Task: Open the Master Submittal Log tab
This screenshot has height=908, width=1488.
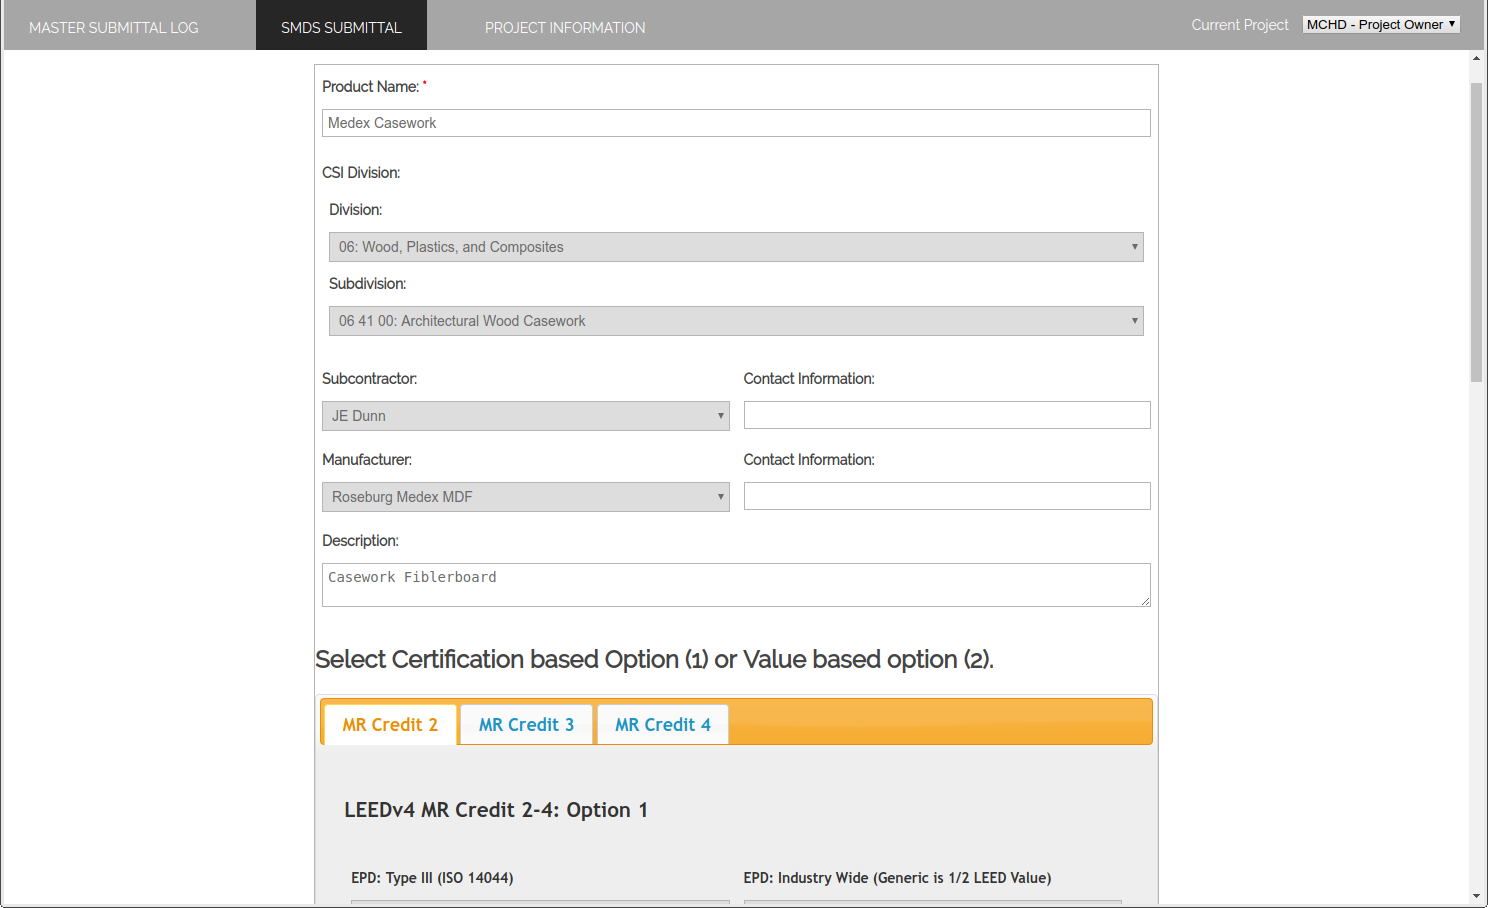Action: [114, 27]
